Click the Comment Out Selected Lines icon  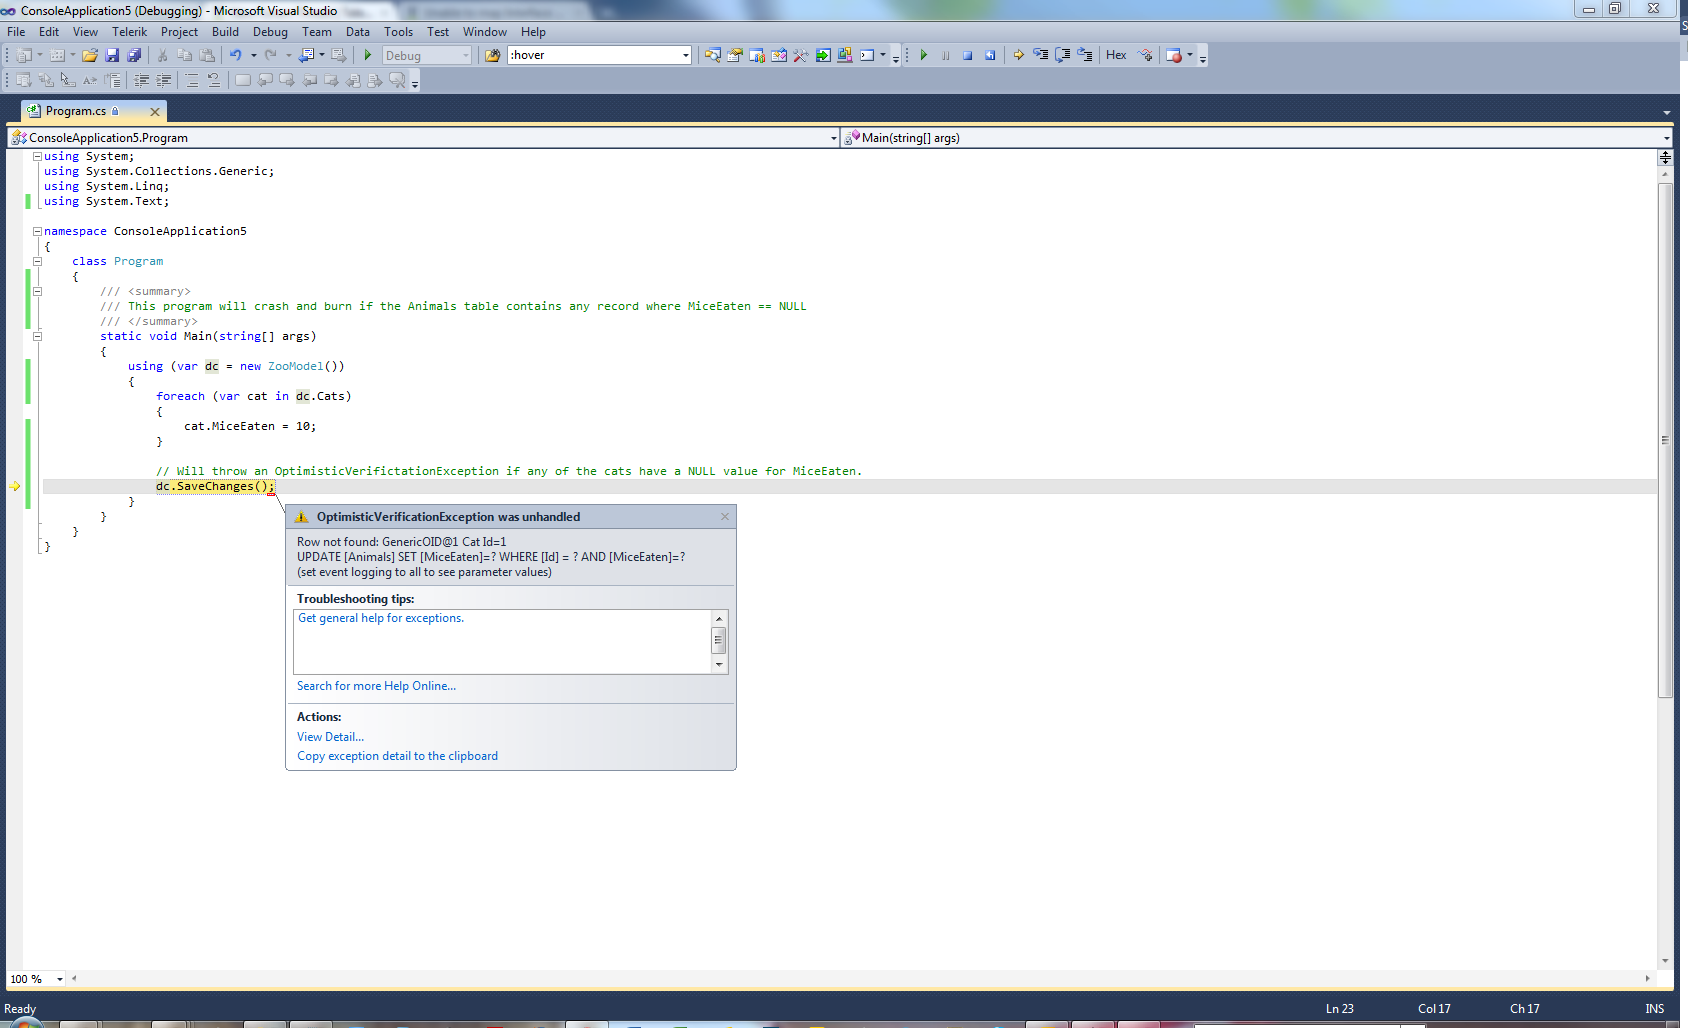point(192,80)
